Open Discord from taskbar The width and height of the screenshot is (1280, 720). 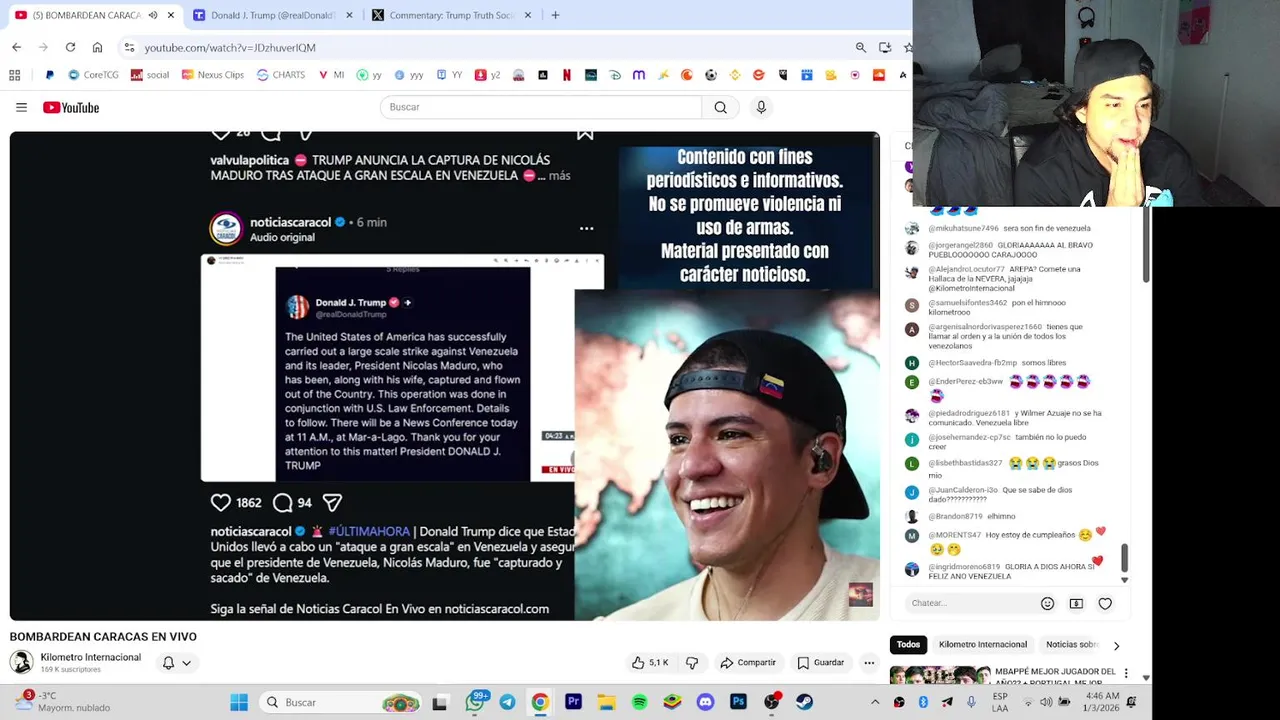(705, 702)
